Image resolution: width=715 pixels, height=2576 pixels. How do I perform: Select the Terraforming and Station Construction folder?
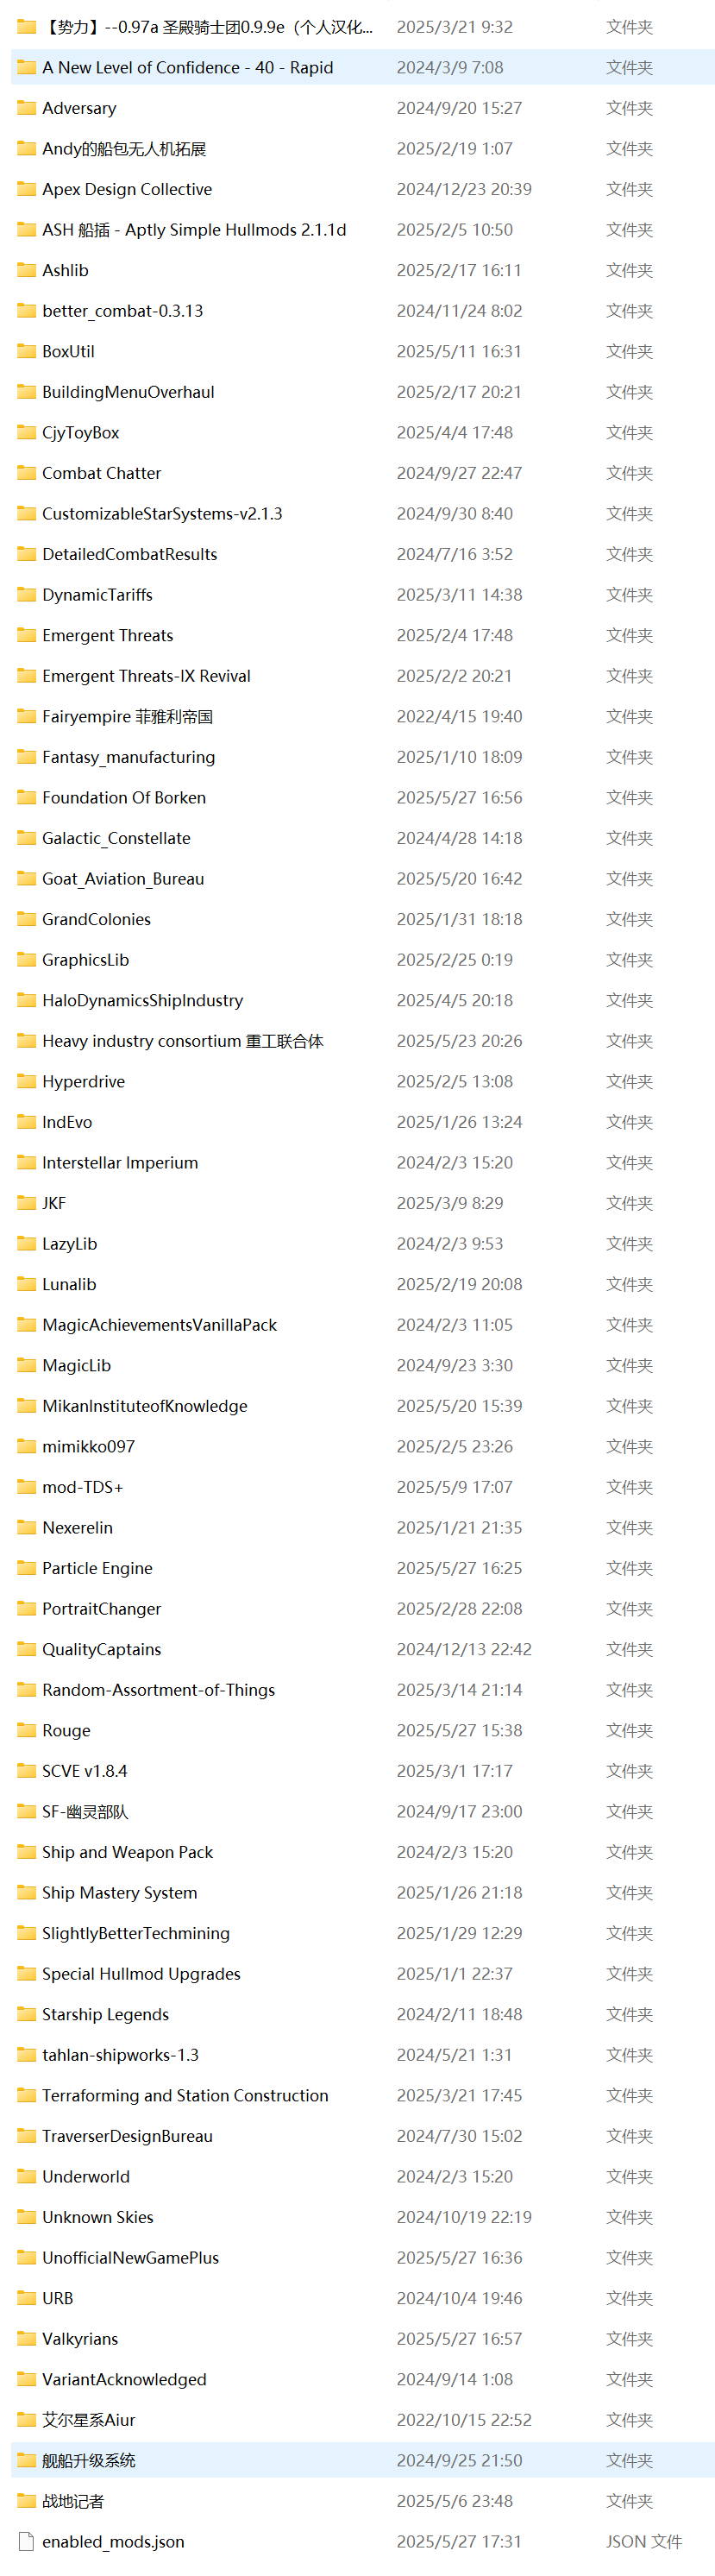[x=185, y=2095]
